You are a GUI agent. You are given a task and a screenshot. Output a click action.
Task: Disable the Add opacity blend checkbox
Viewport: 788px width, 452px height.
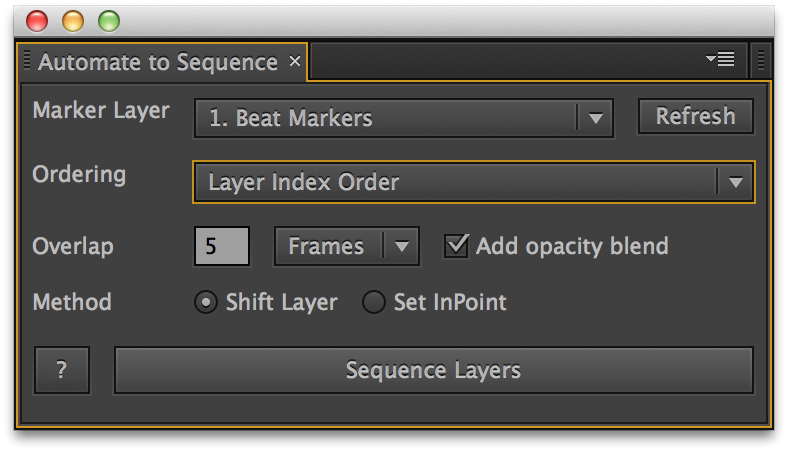[x=456, y=246]
